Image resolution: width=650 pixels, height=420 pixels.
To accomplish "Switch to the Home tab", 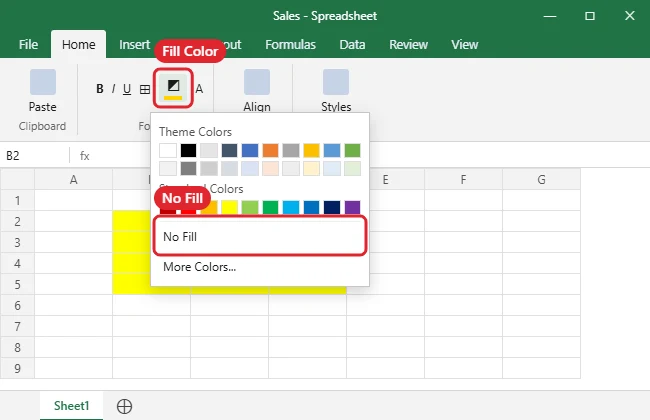I will point(79,44).
